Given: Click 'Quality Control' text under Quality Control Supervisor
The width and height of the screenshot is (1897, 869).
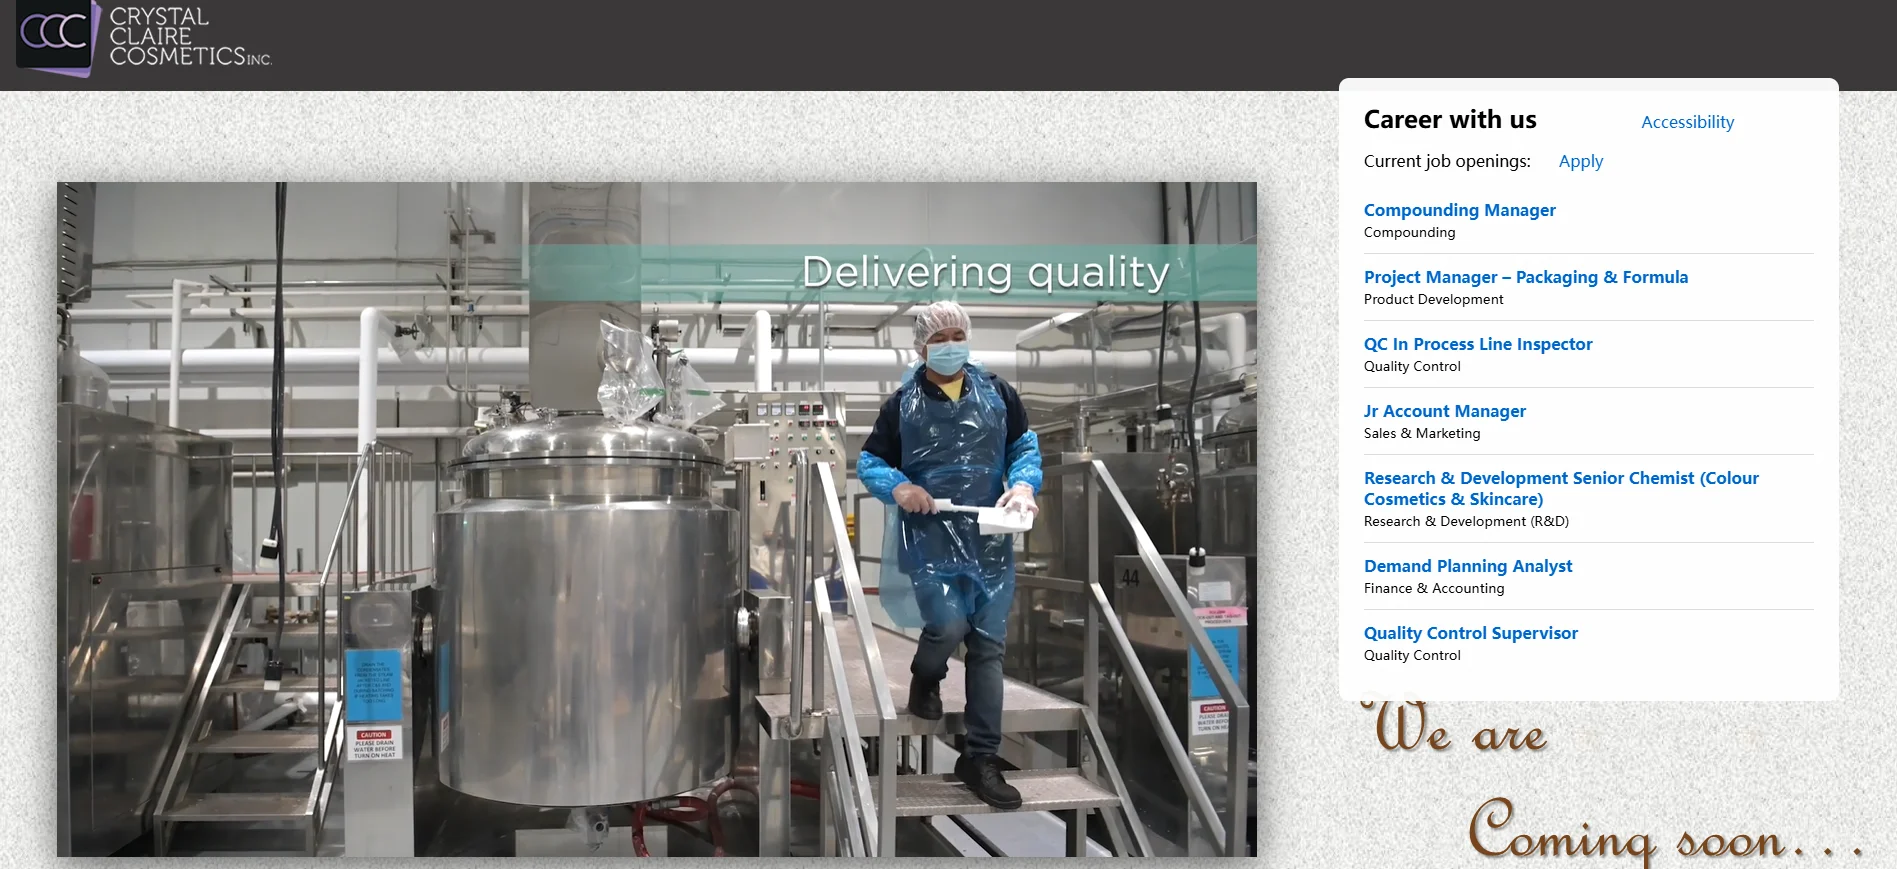Looking at the screenshot, I should (x=1412, y=655).
